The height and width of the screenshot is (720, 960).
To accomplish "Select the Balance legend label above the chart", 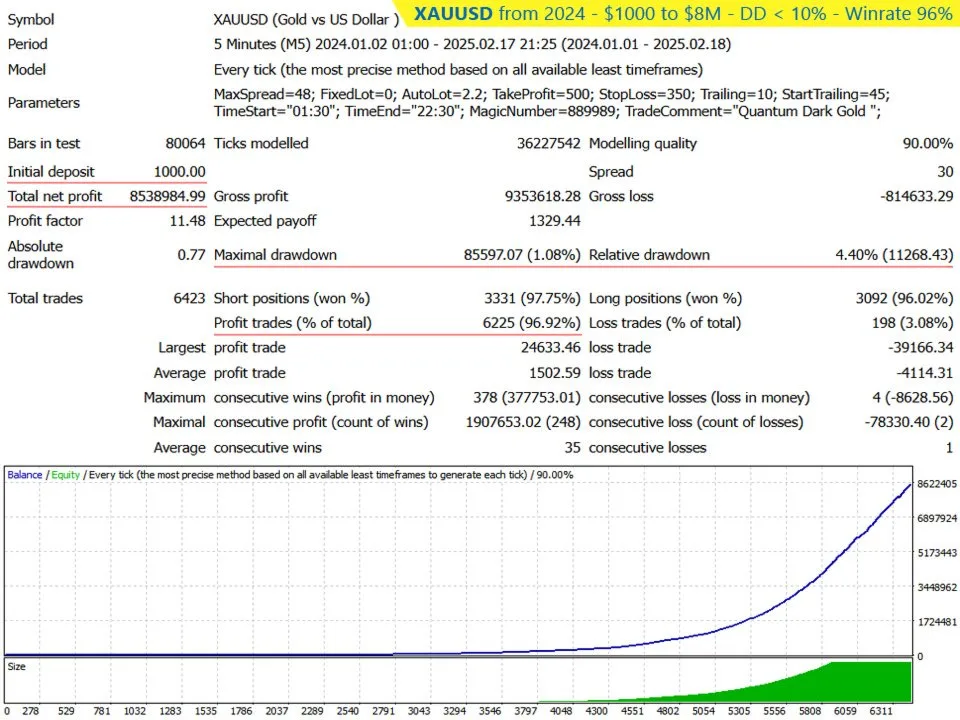I will pyautogui.click(x=23, y=474).
